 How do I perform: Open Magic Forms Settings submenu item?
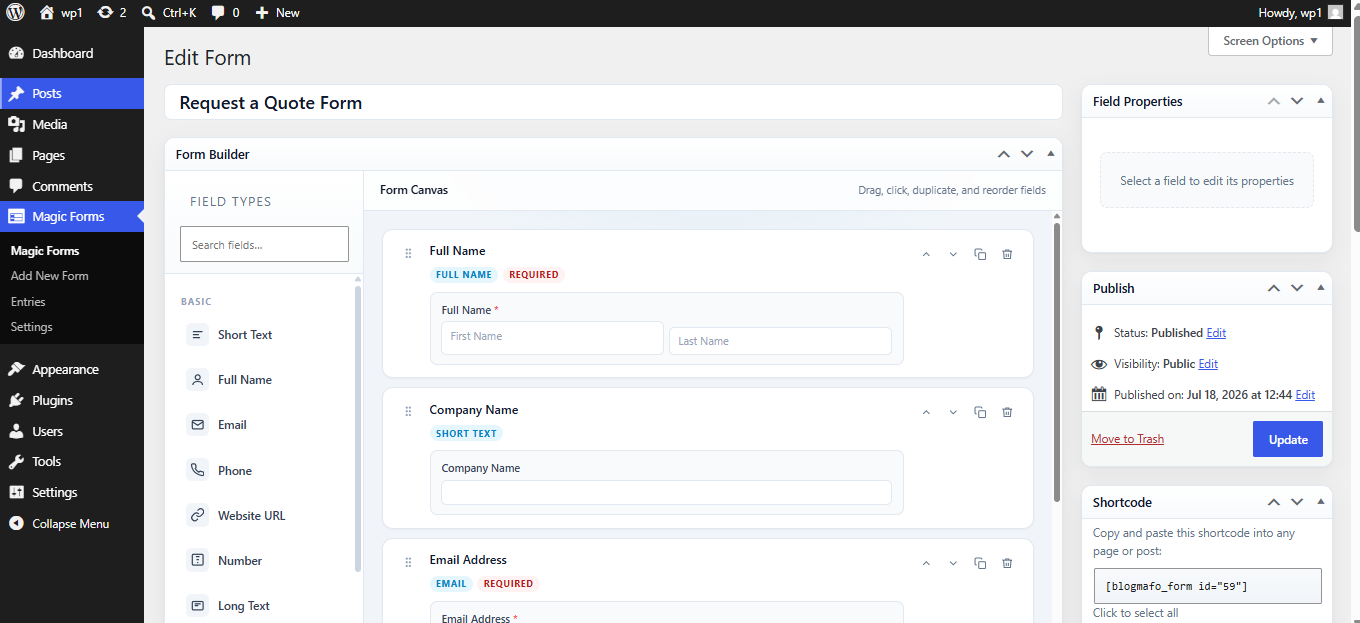32,327
